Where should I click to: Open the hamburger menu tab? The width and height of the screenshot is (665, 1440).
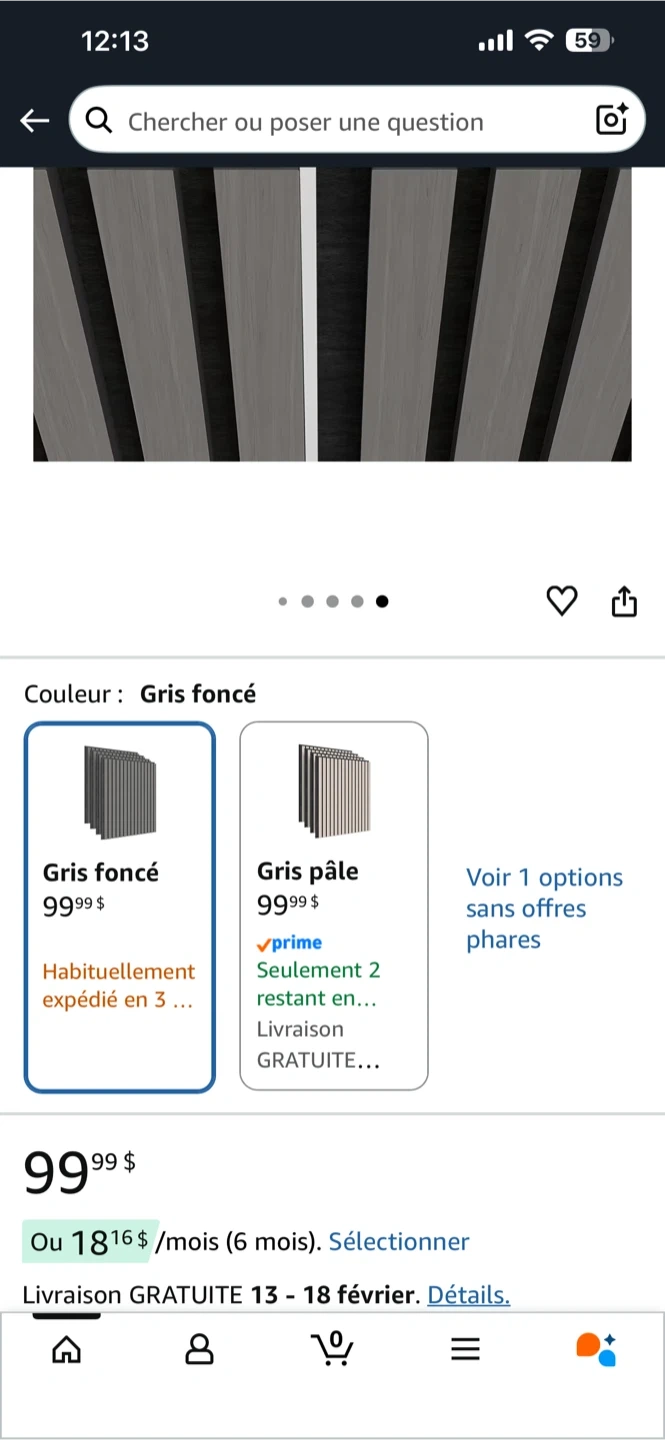[465, 1350]
